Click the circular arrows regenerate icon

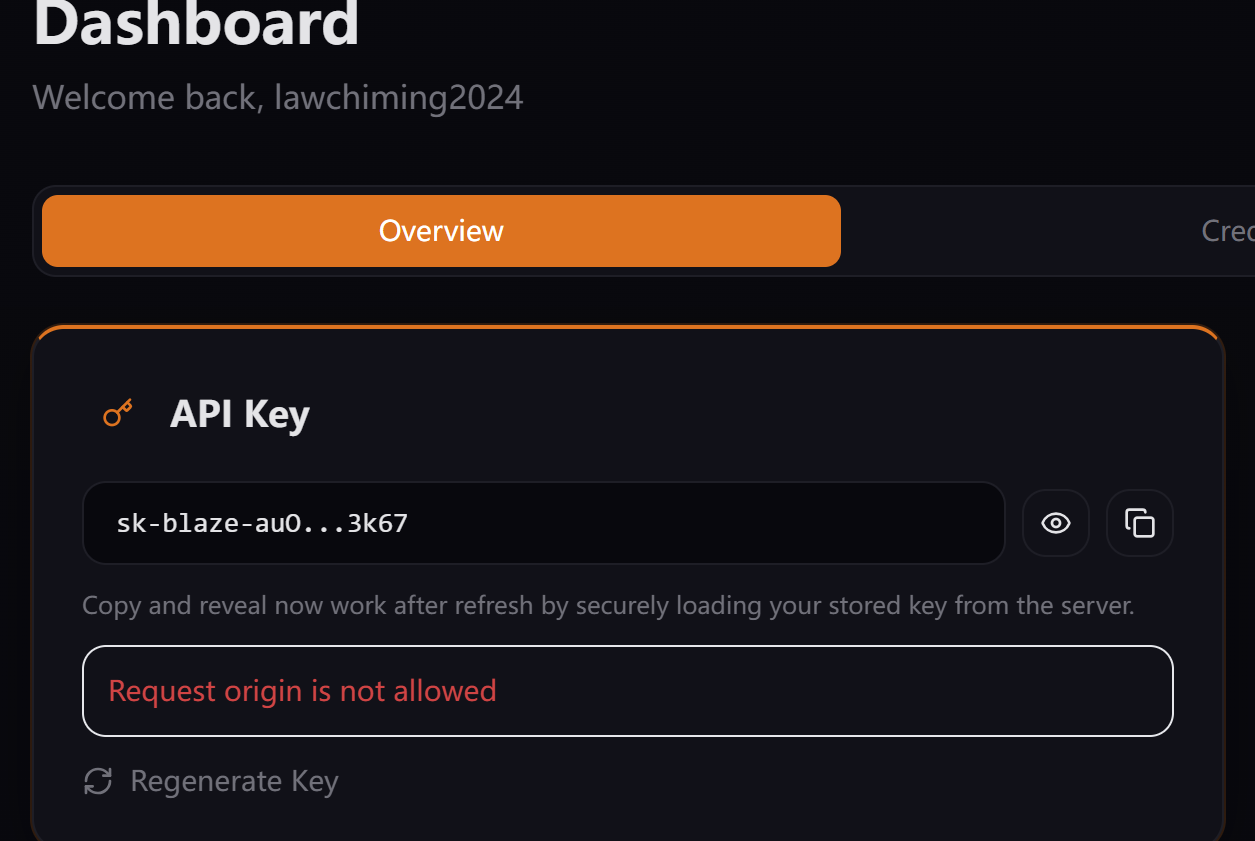pos(98,781)
